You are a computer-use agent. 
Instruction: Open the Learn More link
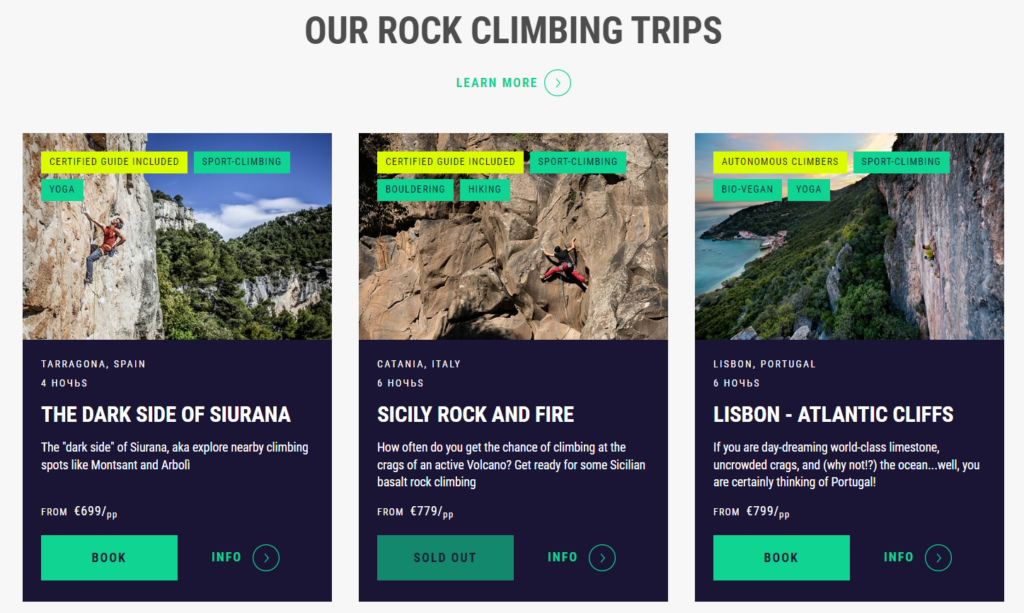pyautogui.click(x=497, y=83)
